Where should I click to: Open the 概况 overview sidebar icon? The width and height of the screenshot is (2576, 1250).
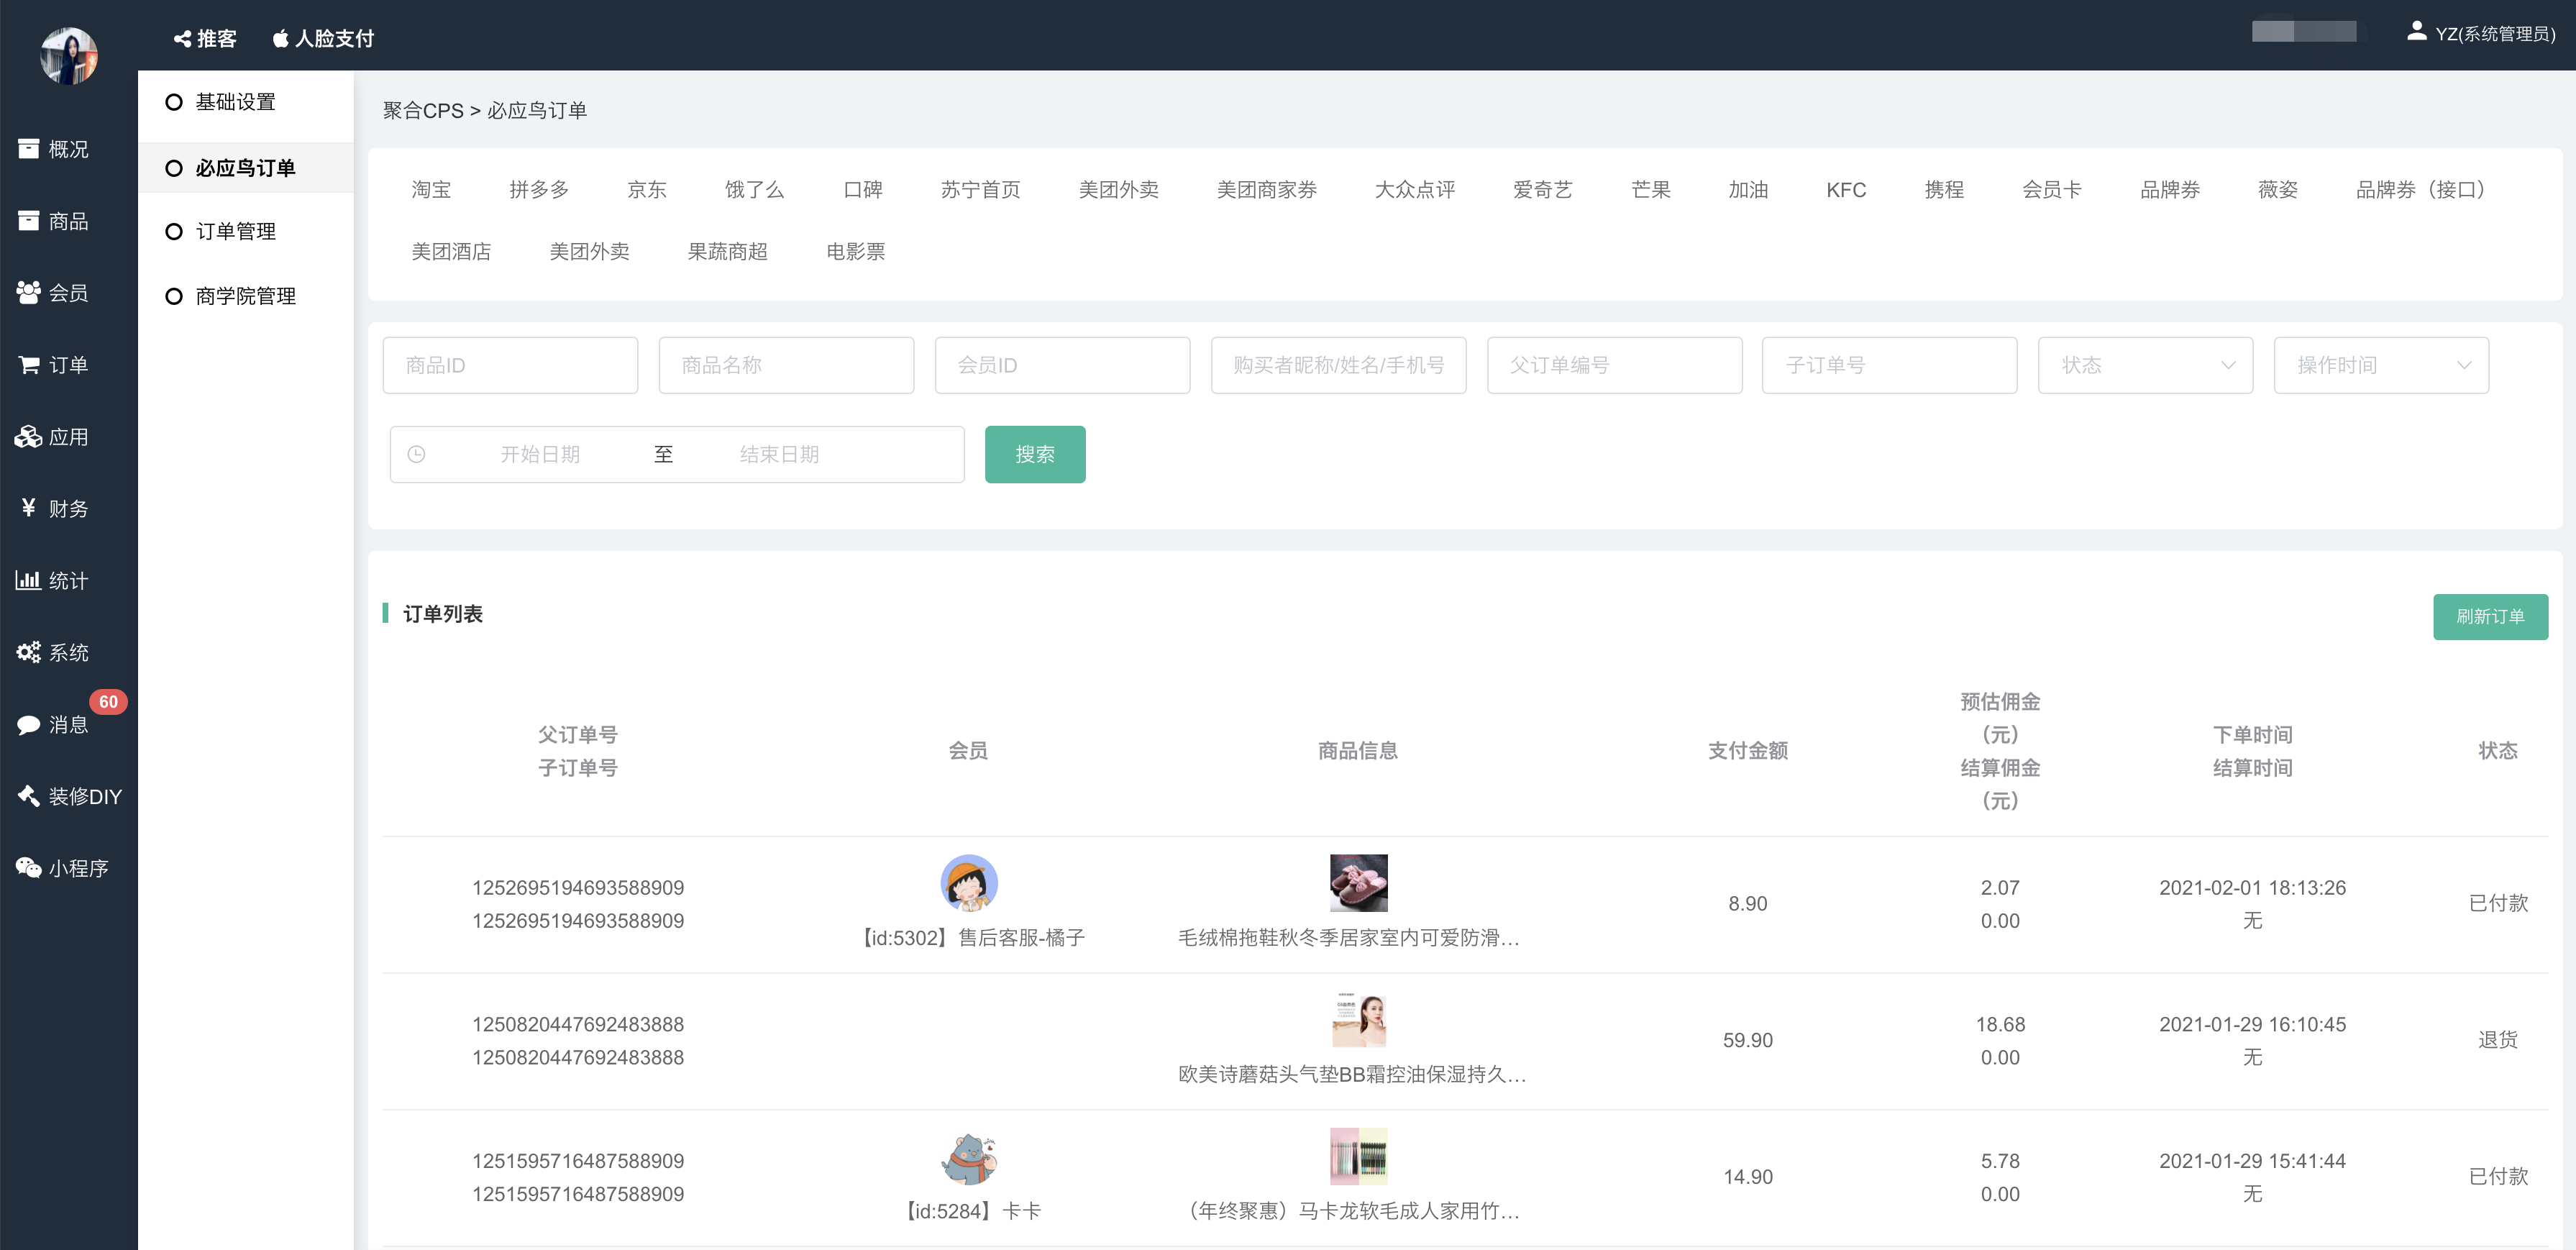[x=29, y=149]
